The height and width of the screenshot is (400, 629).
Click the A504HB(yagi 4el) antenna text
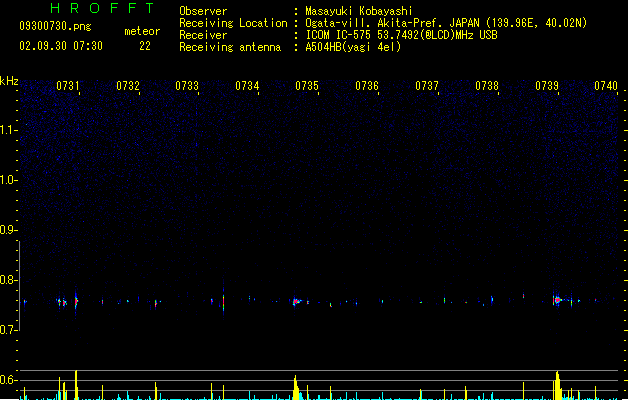coord(353,47)
